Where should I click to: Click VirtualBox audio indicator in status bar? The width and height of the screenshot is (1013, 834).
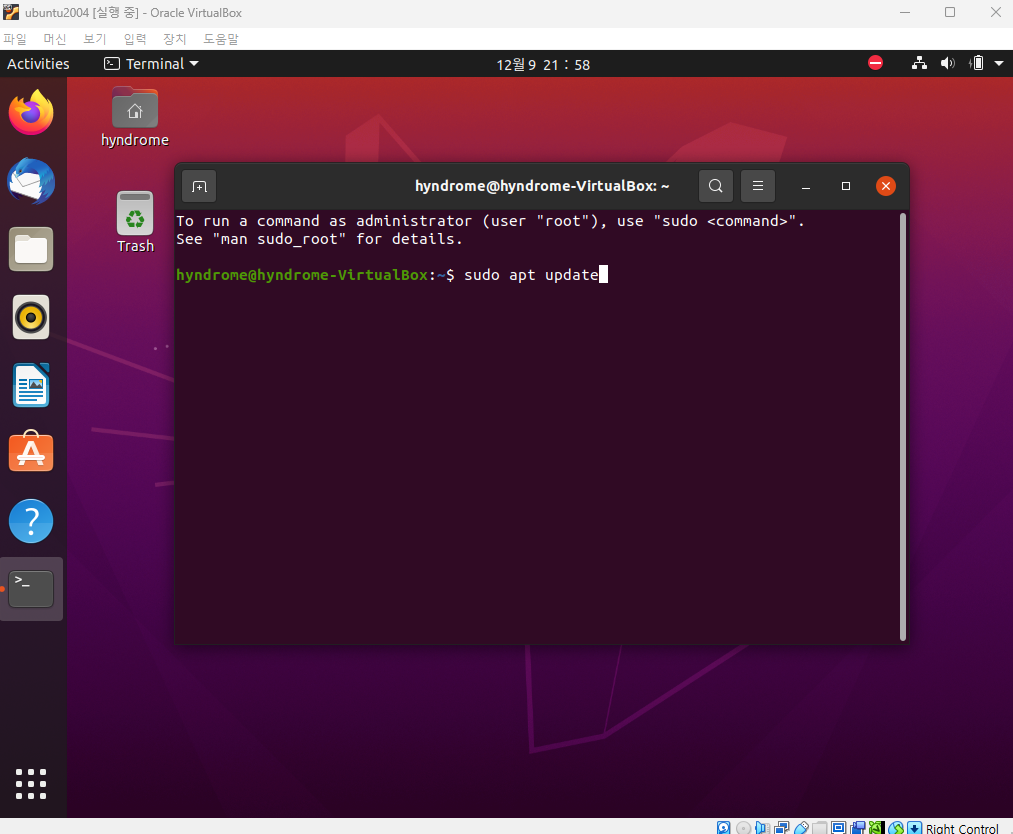coord(762,828)
